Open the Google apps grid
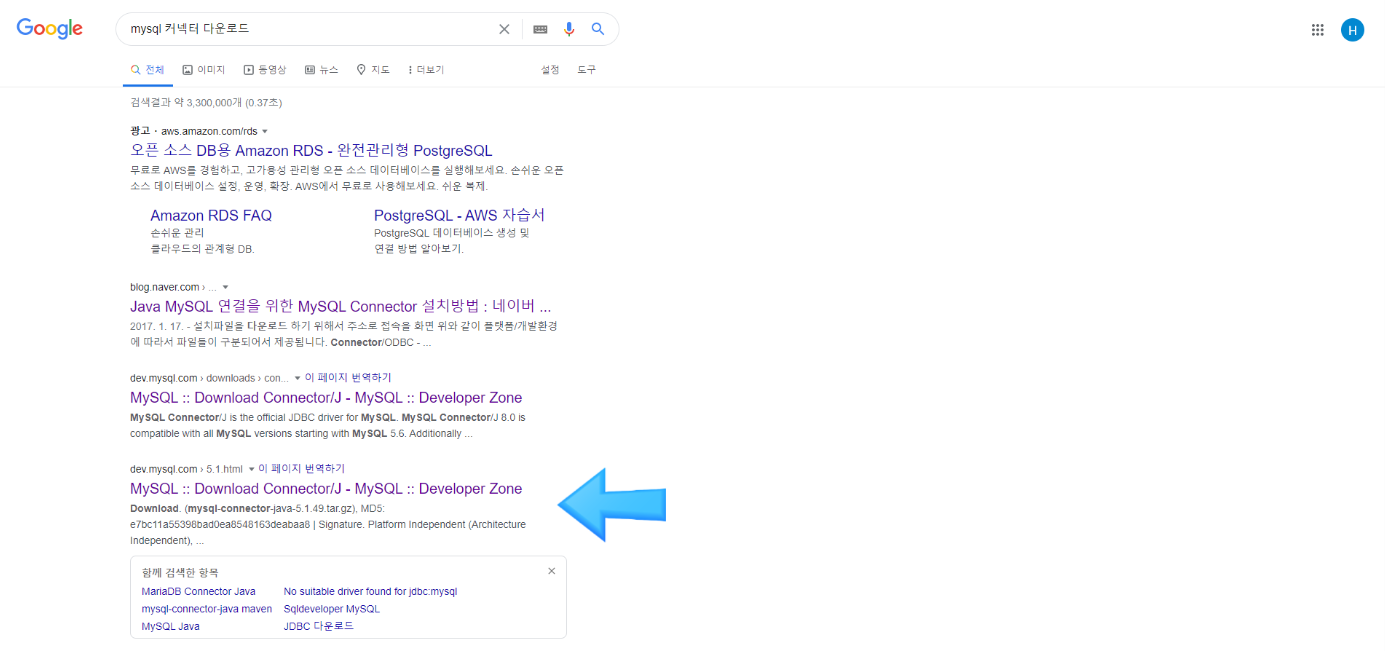The width and height of the screenshot is (1385, 651). coord(1318,30)
